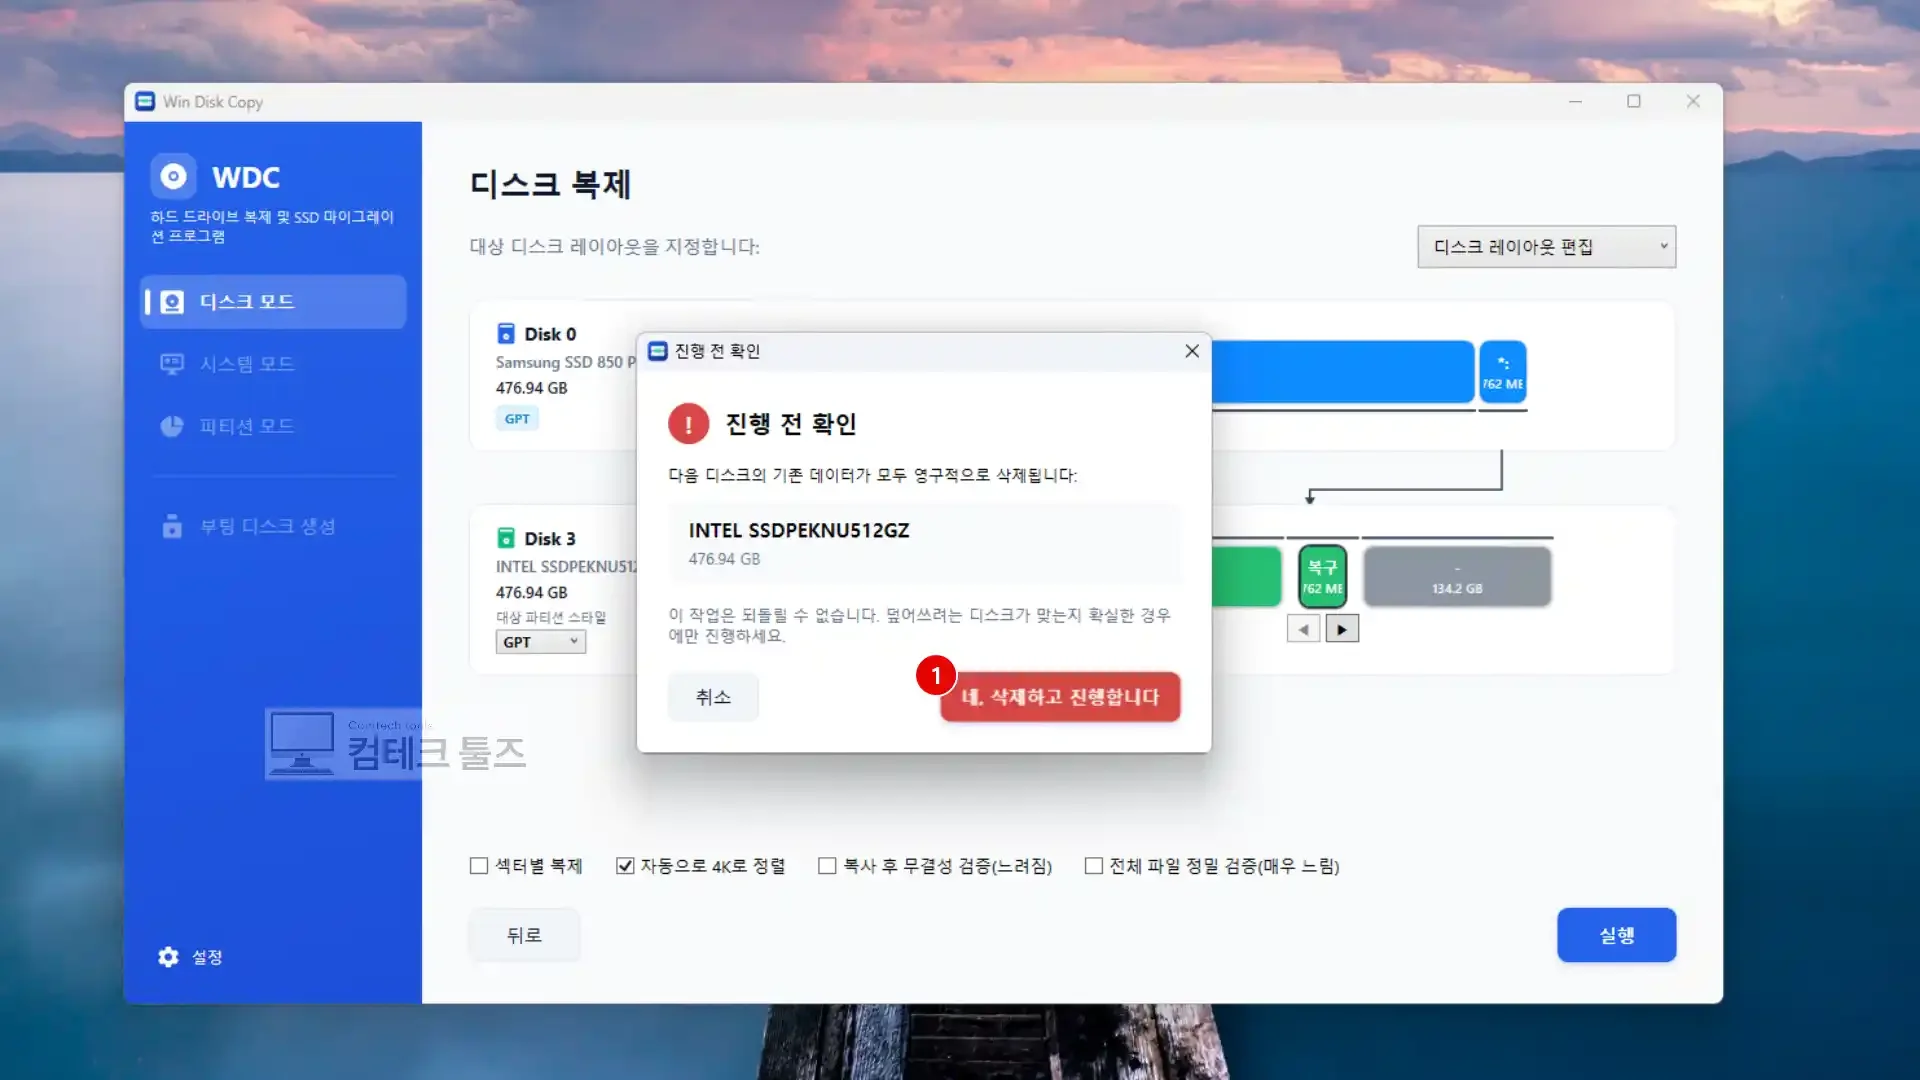
Task: Confirm with 네, 삭제하고 진행합니다 button
Action: tap(1060, 697)
